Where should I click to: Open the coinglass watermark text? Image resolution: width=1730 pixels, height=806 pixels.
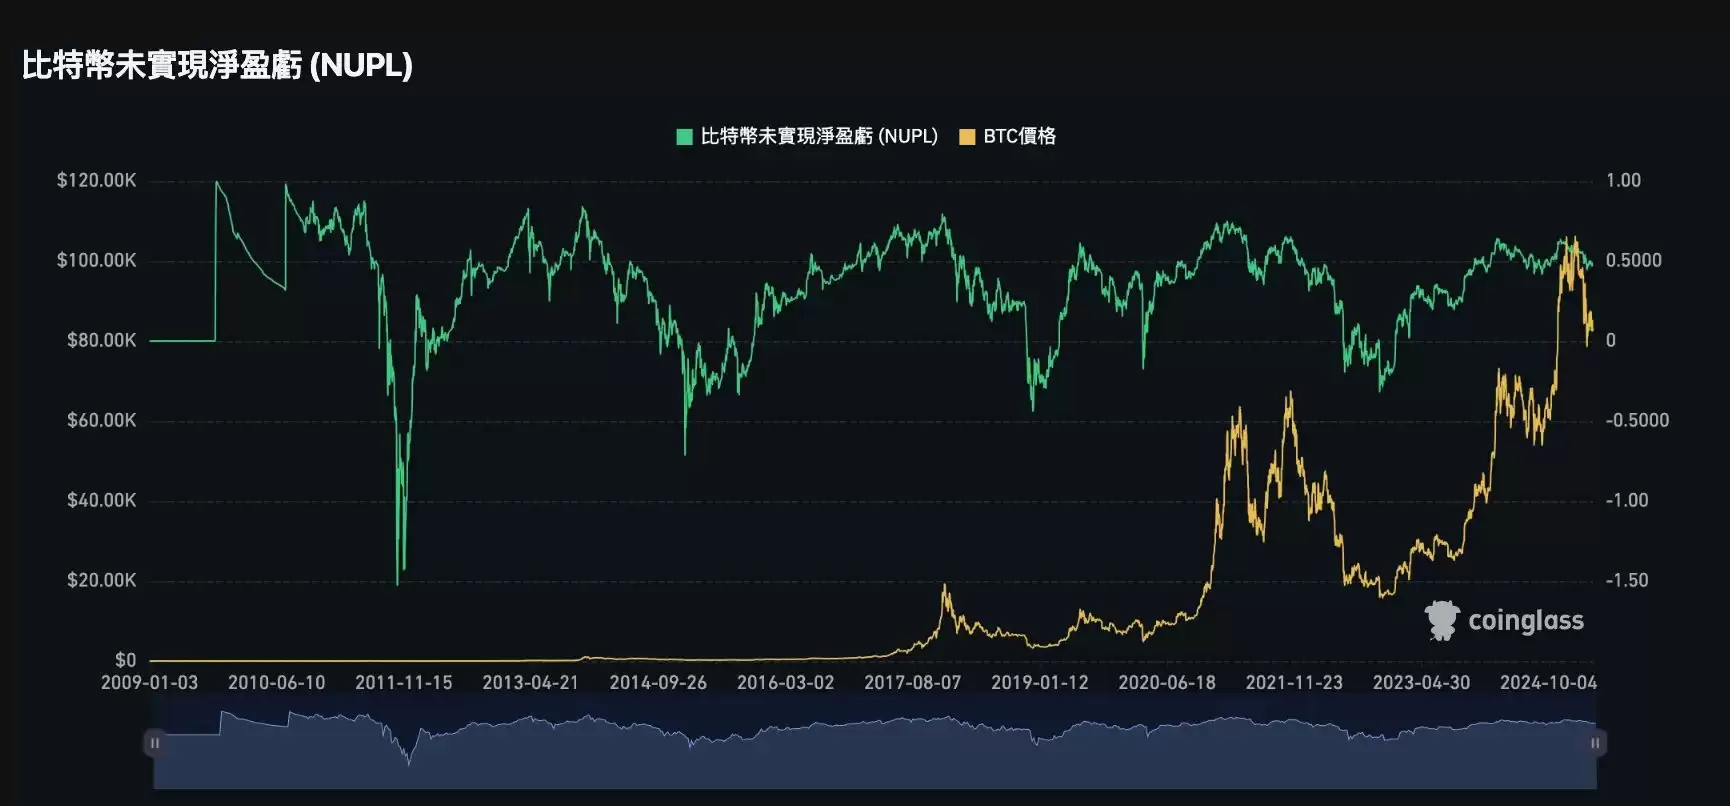coord(1525,621)
